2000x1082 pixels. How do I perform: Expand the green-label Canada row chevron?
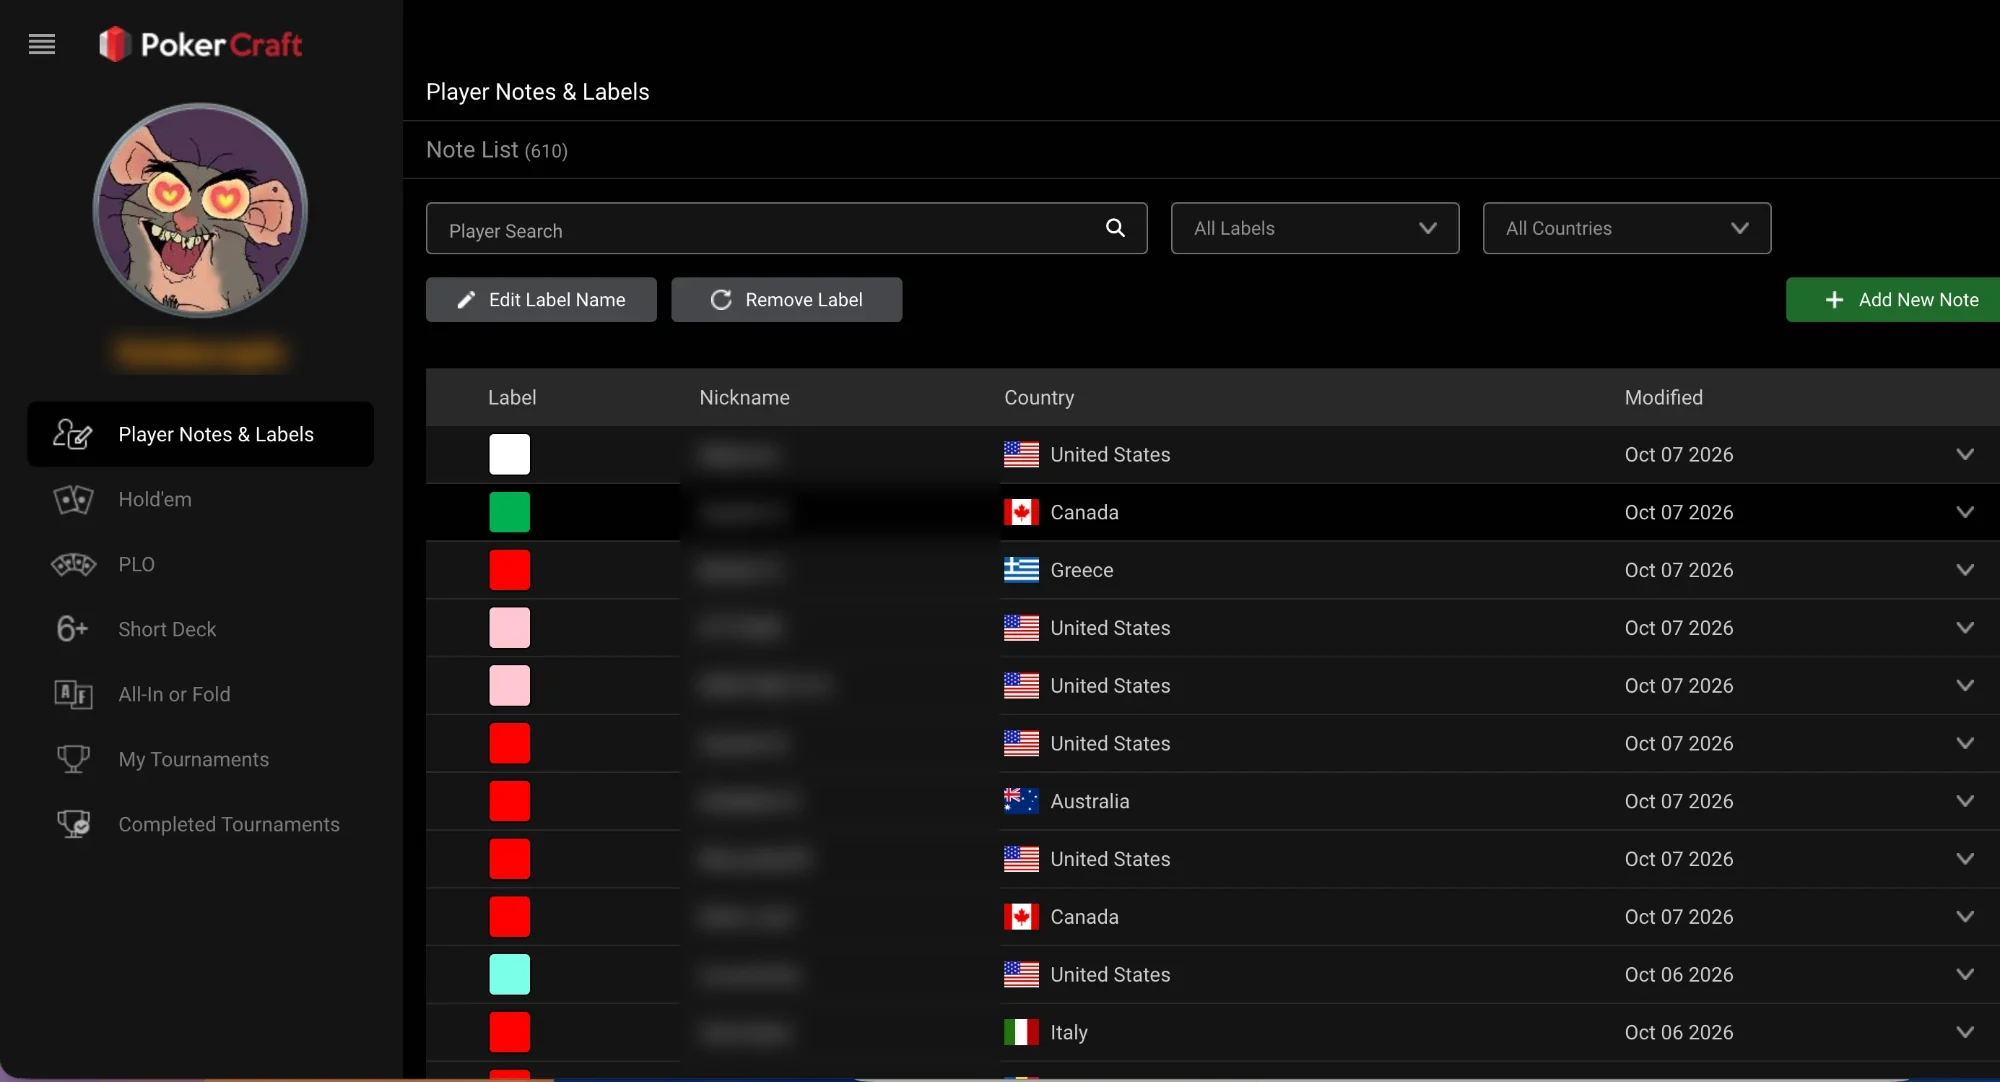1964,512
